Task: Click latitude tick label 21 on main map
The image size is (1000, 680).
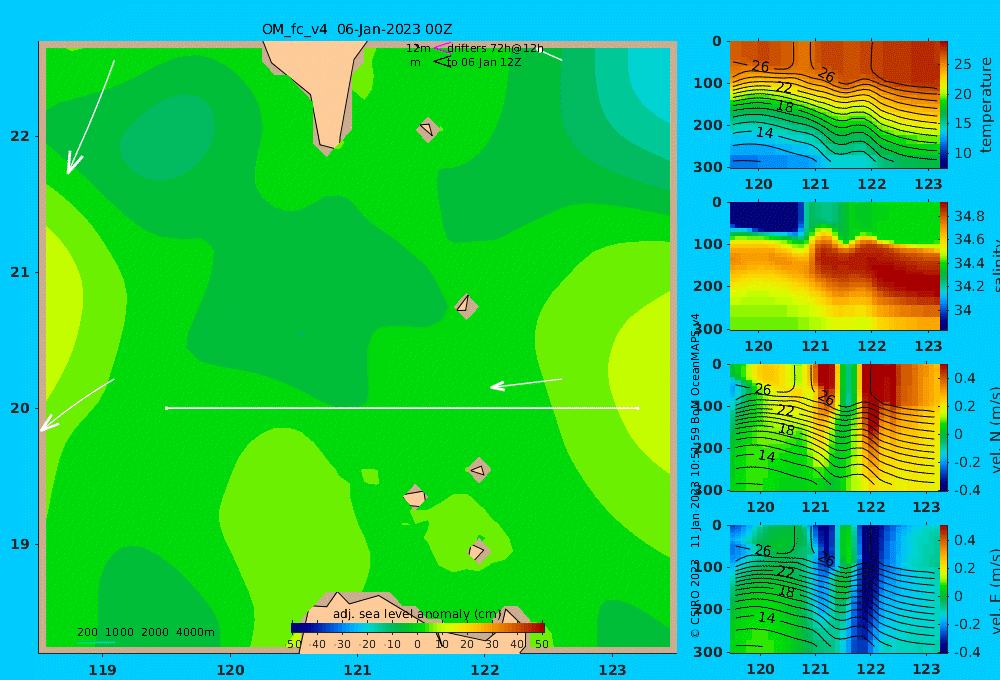Action: click(x=20, y=272)
